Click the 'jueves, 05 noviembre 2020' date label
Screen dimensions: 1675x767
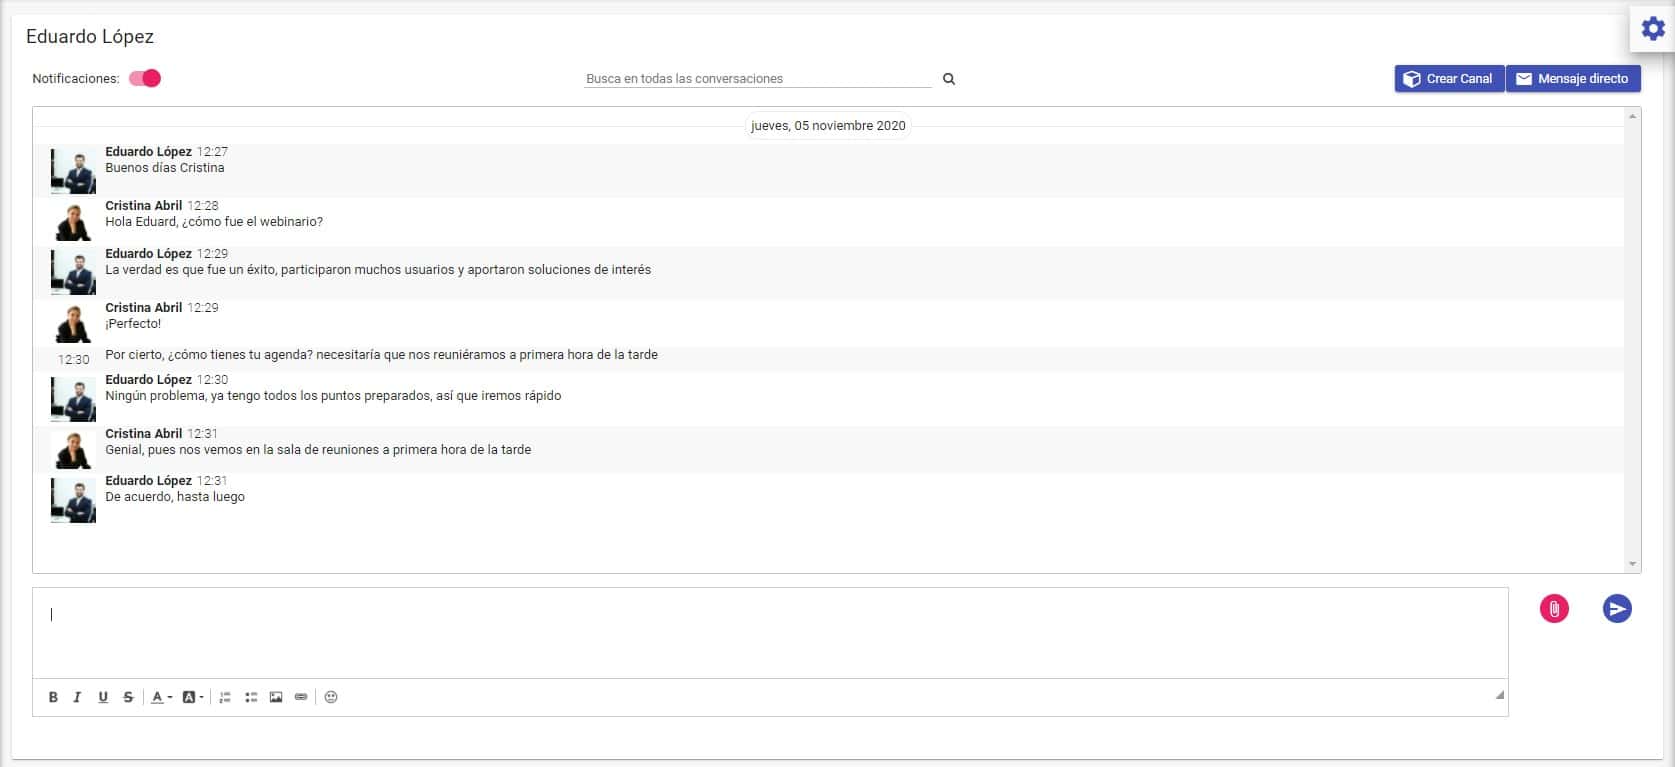pyautogui.click(x=828, y=126)
